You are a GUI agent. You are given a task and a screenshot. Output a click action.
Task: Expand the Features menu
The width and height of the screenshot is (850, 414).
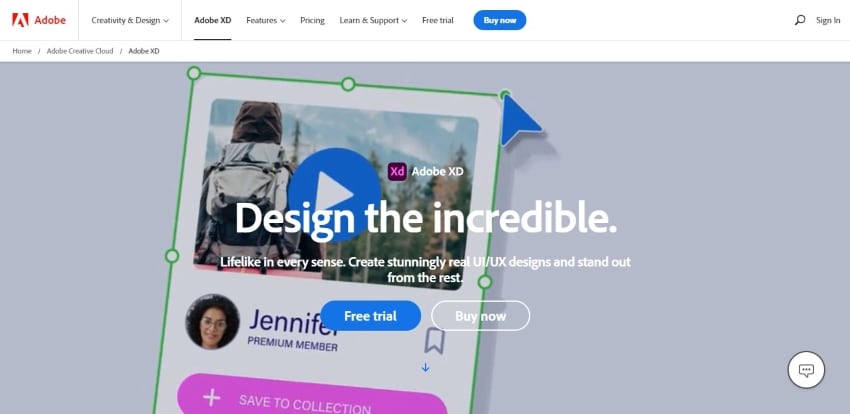pyautogui.click(x=266, y=20)
